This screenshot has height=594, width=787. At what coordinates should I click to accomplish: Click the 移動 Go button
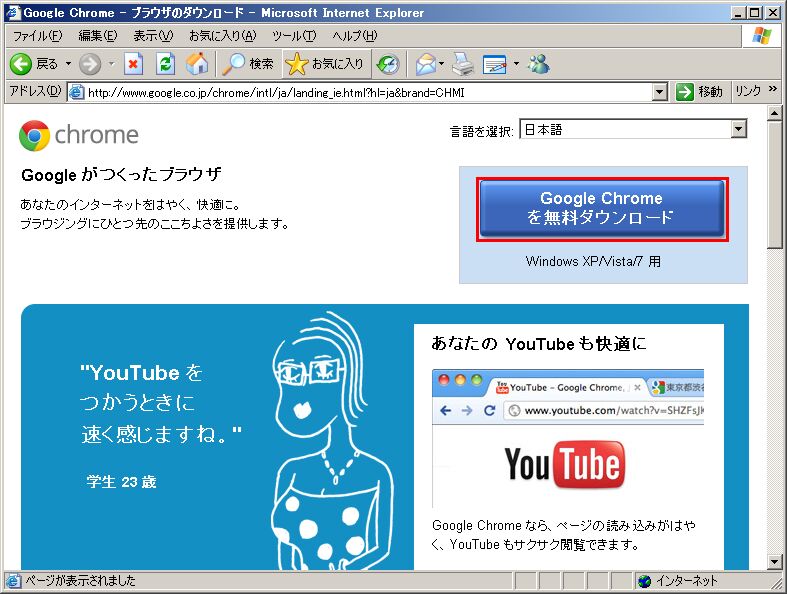point(699,92)
